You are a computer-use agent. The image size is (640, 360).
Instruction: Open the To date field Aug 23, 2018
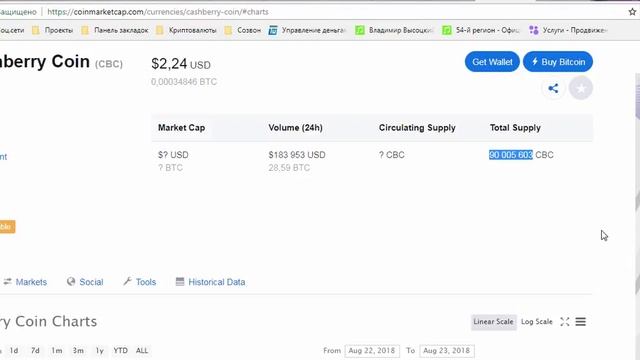click(x=447, y=351)
